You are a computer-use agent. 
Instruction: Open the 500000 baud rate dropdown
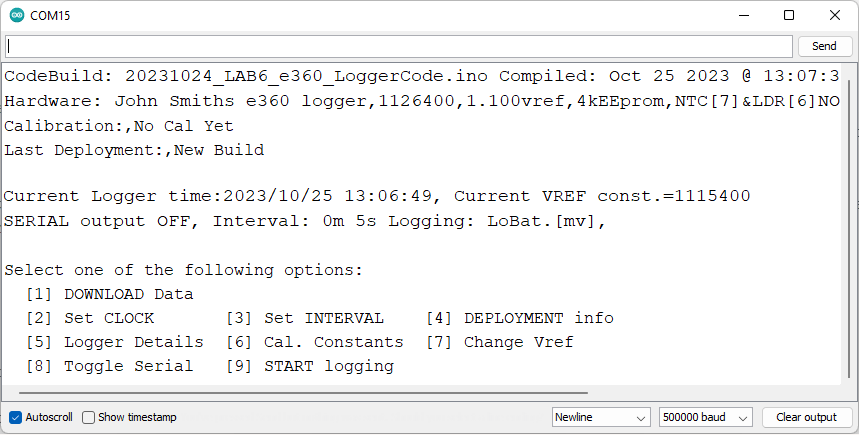click(x=706, y=417)
